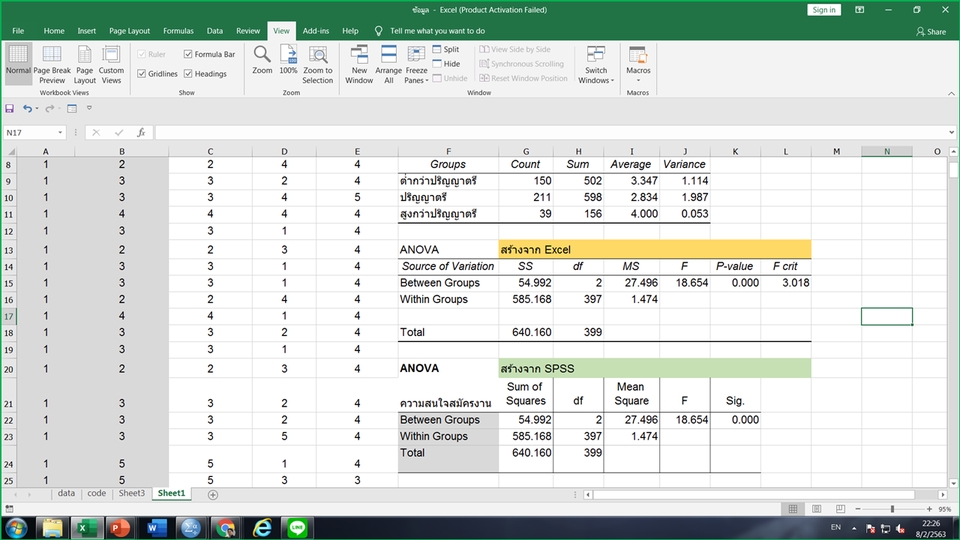
Task: Open Page Break Preview view
Action: [x=52, y=64]
